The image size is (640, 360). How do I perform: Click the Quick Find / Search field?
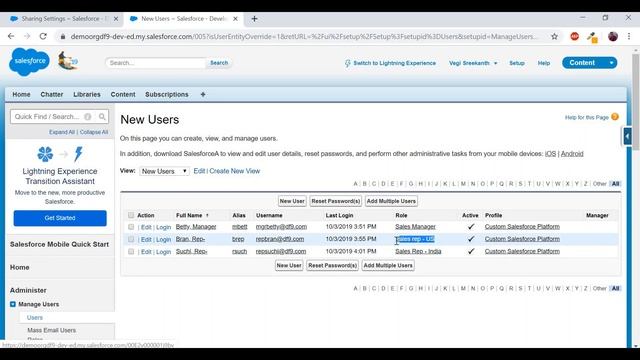coord(59,117)
